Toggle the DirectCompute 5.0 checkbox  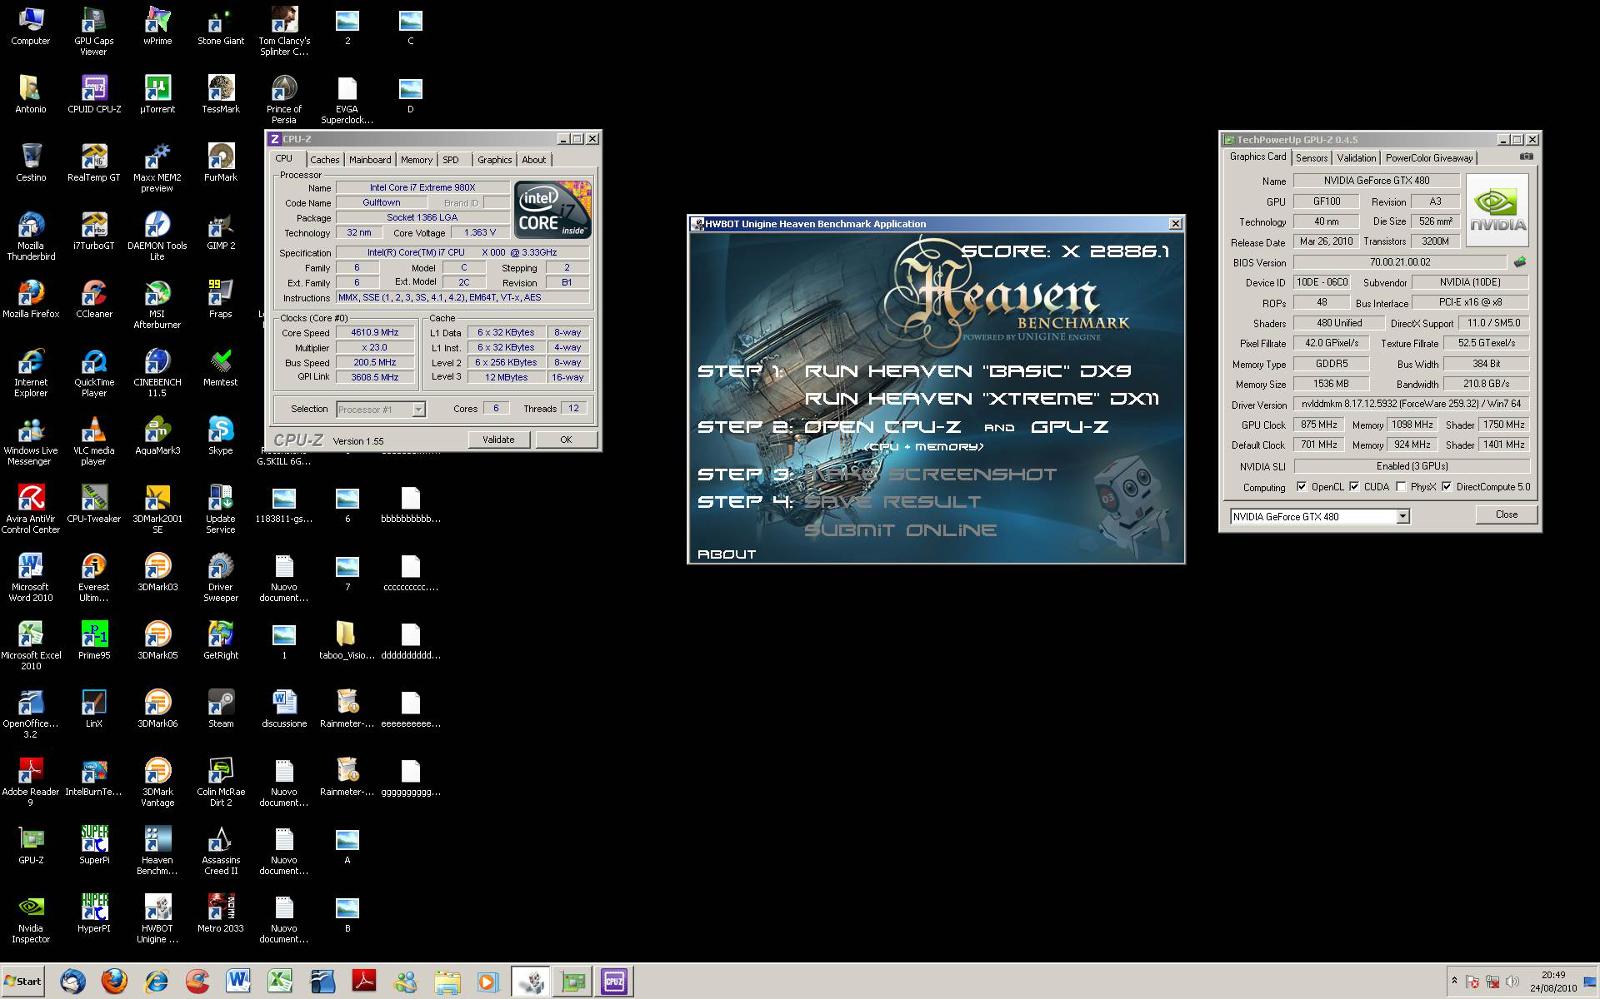tap(1446, 487)
